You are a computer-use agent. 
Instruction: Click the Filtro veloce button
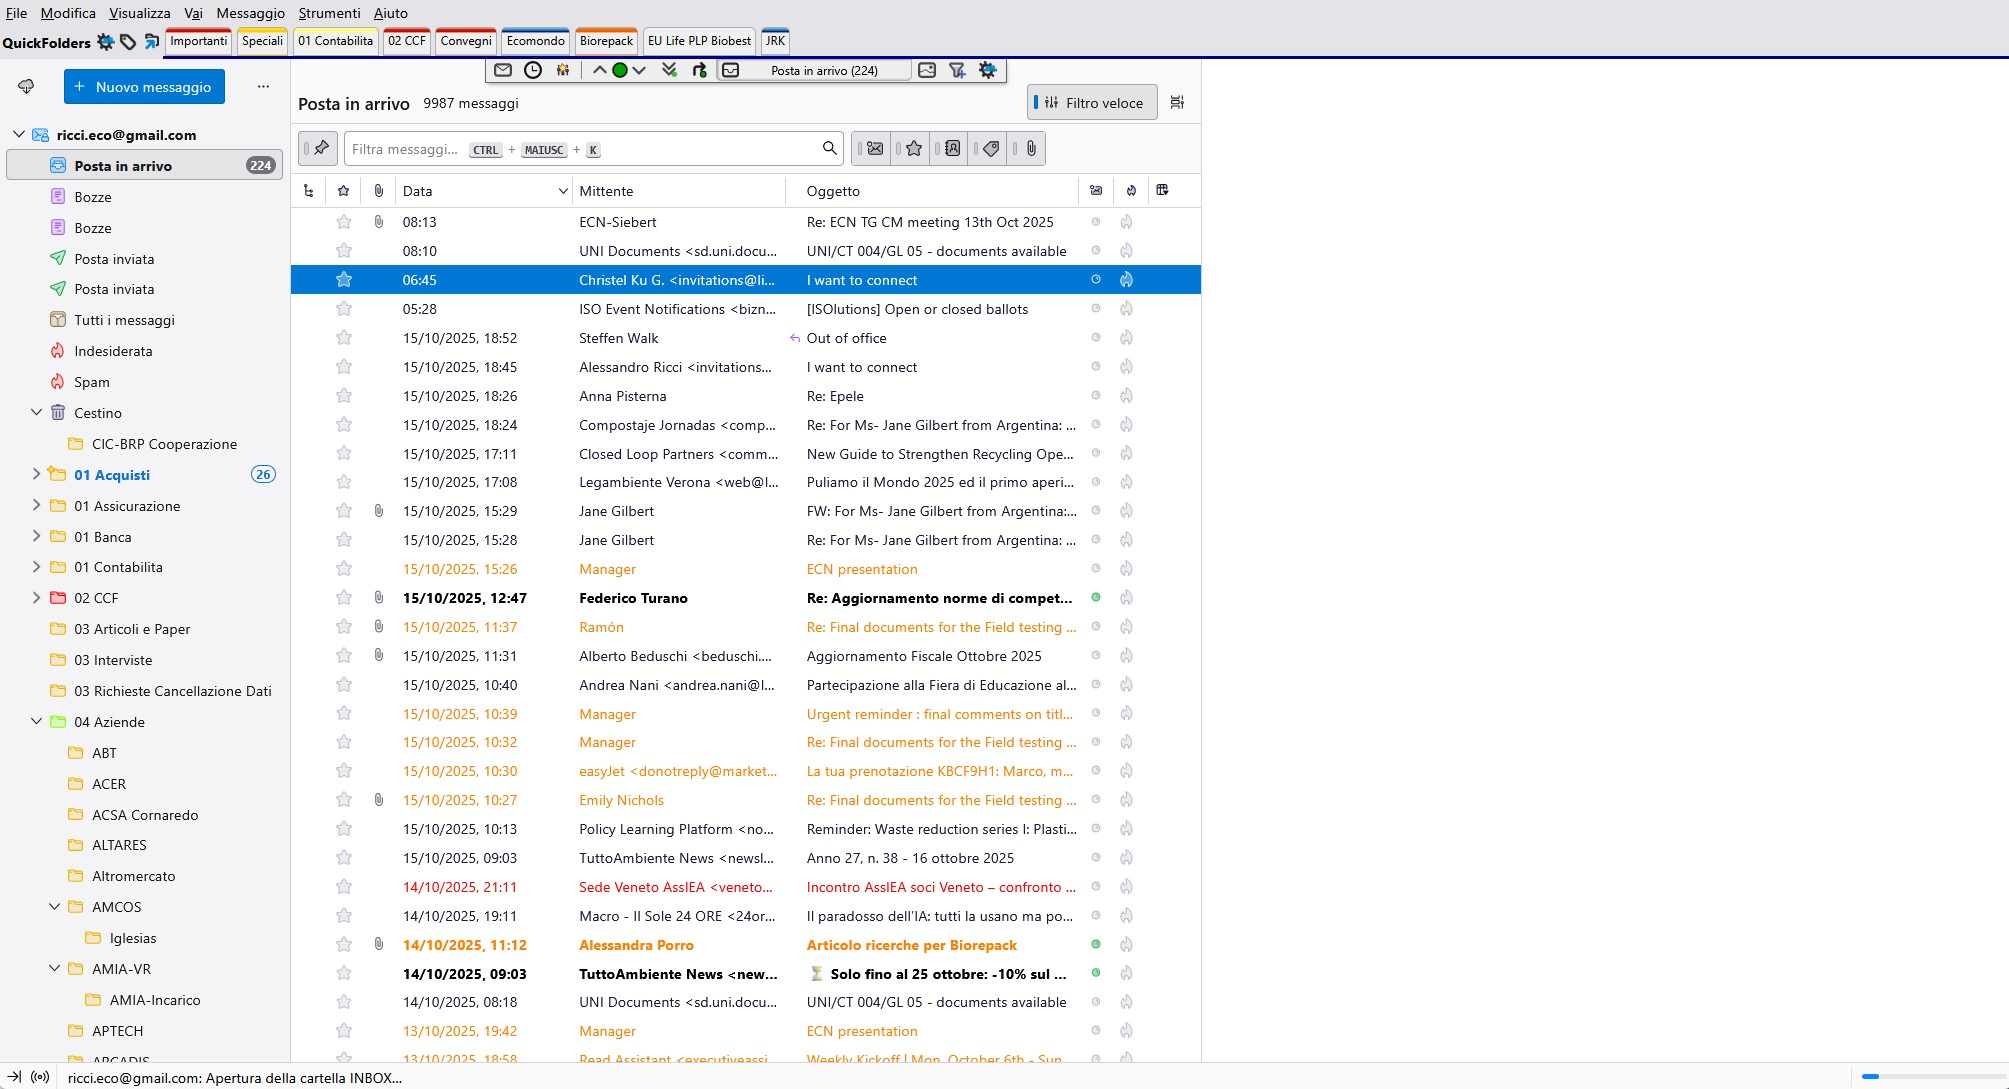point(1092,102)
